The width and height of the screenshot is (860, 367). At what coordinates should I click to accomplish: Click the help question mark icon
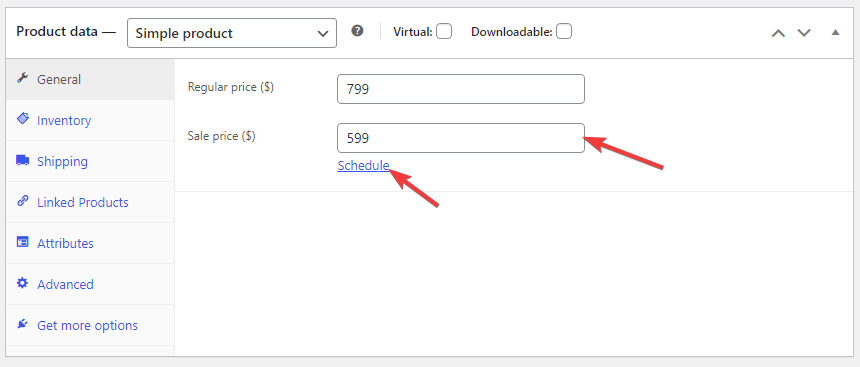pos(358,31)
